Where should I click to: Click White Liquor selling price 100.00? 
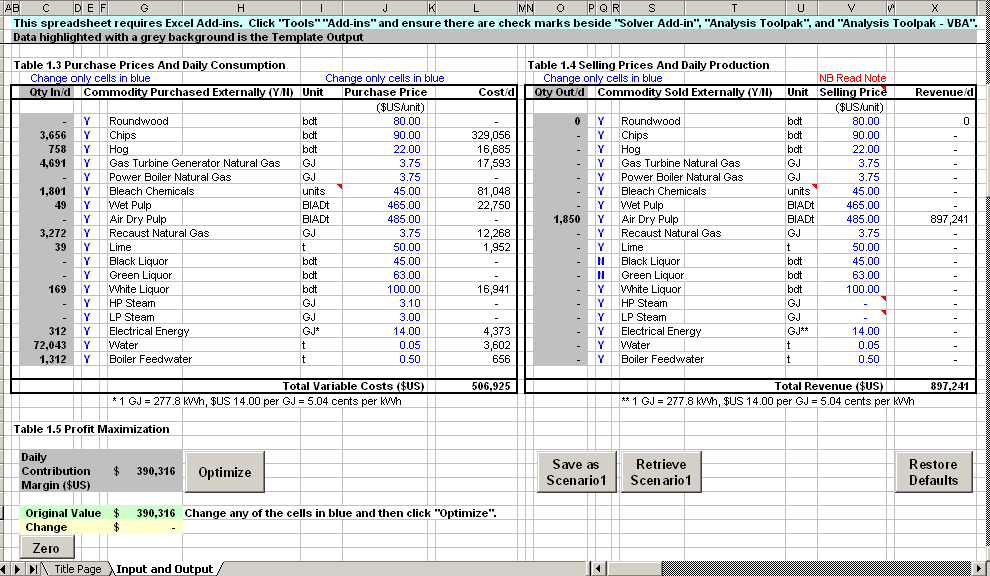[x=851, y=289]
